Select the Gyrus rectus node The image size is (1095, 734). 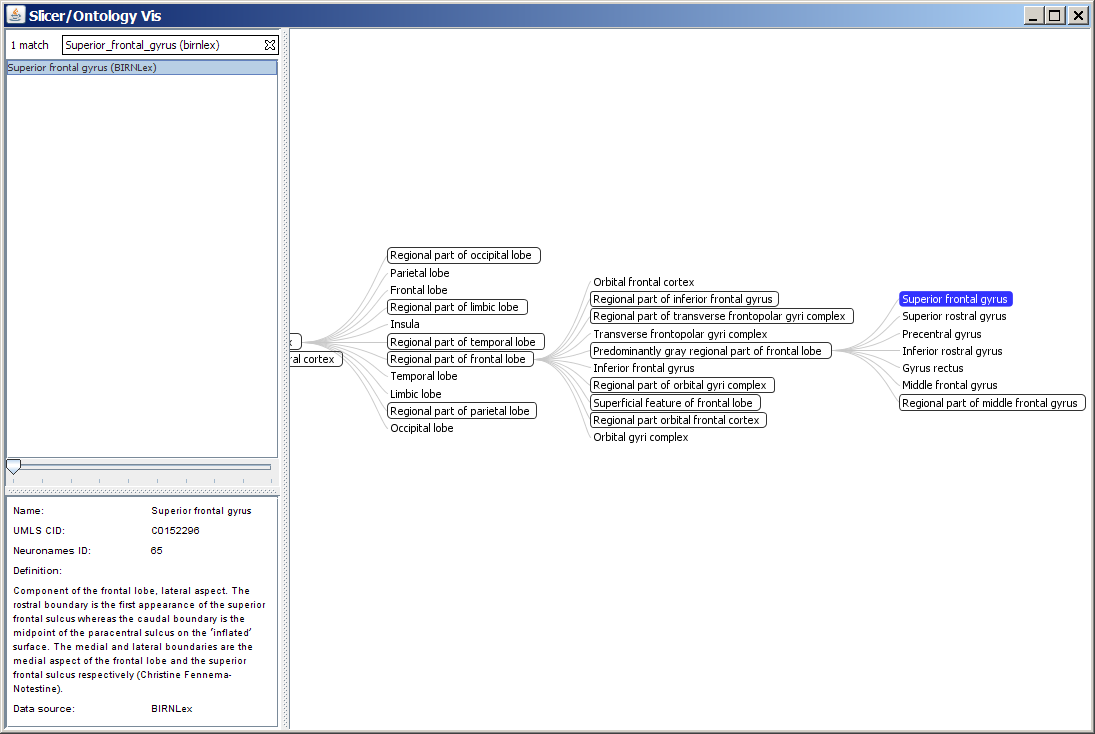933,368
